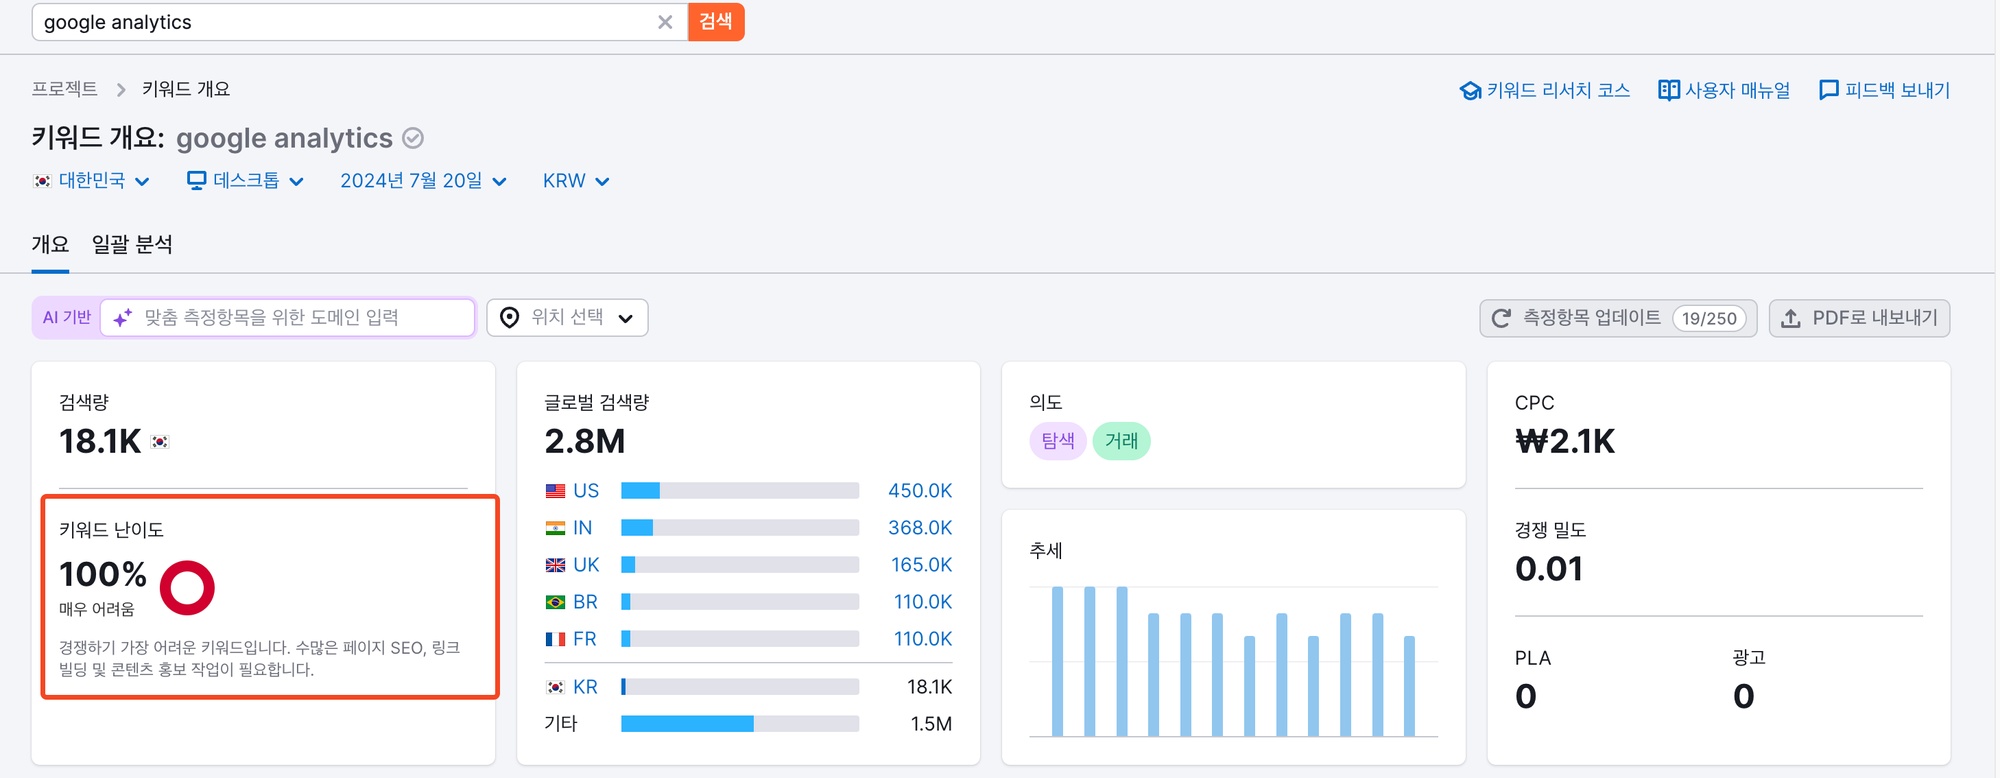This screenshot has height=778, width=2000.
Task: Click the 110.0K BR volume link
Action: (x=923, y=602)
